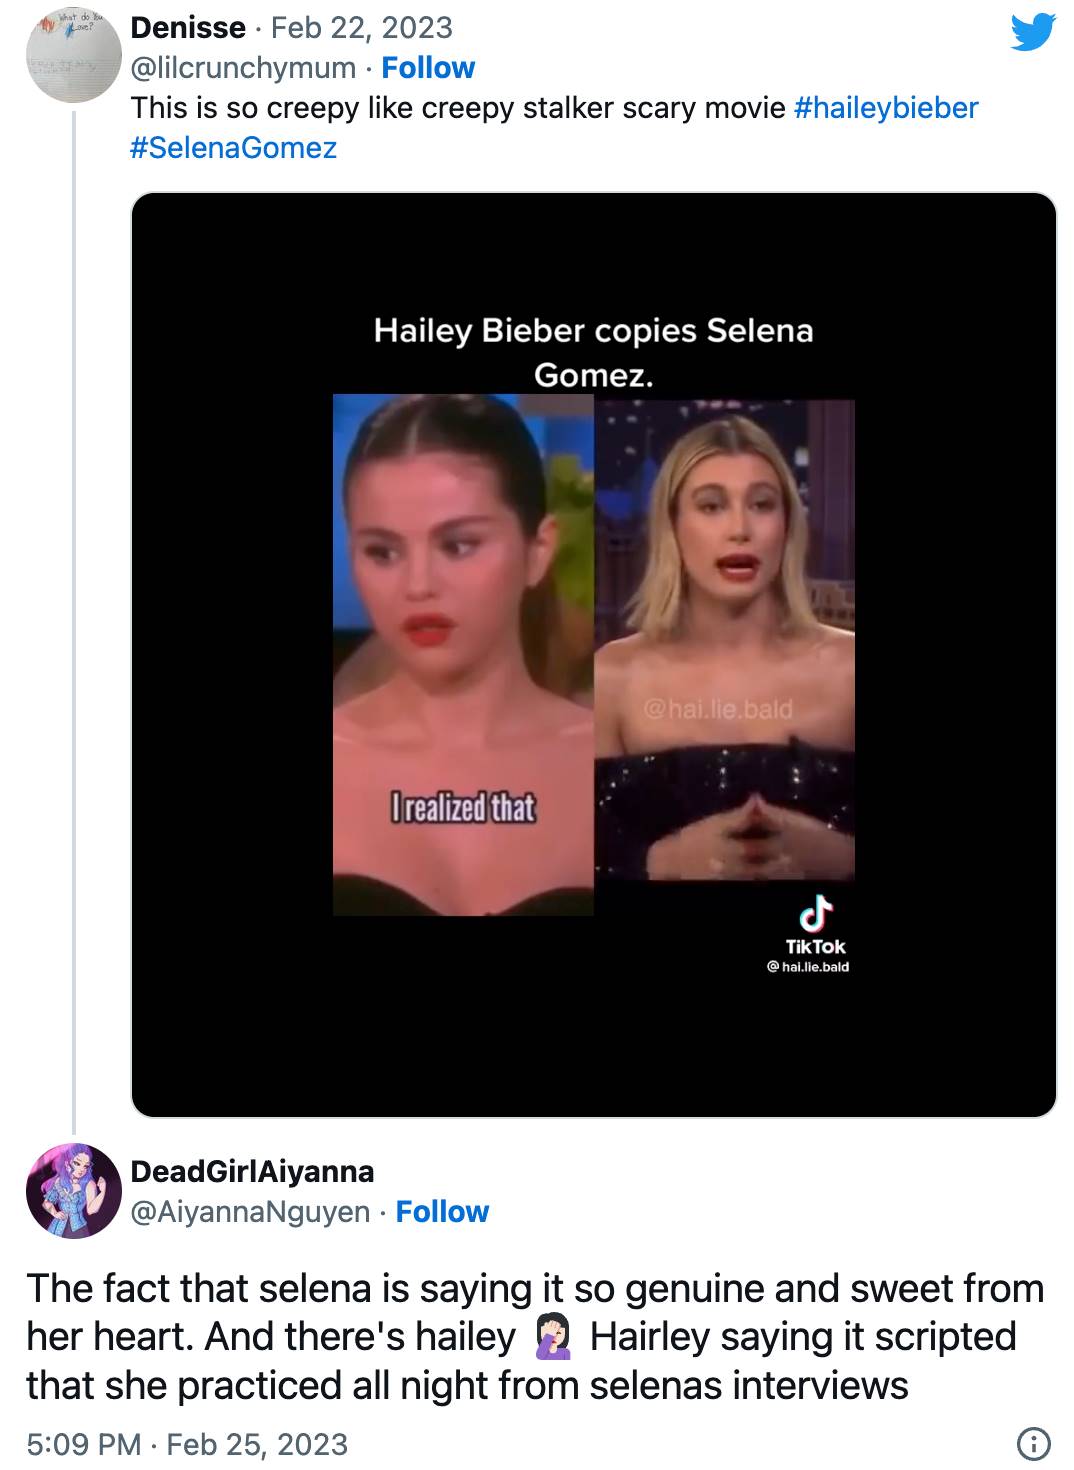Click the @lilcrunchymum handle
The image size is (1074, 1470).
tap(243, 68)
